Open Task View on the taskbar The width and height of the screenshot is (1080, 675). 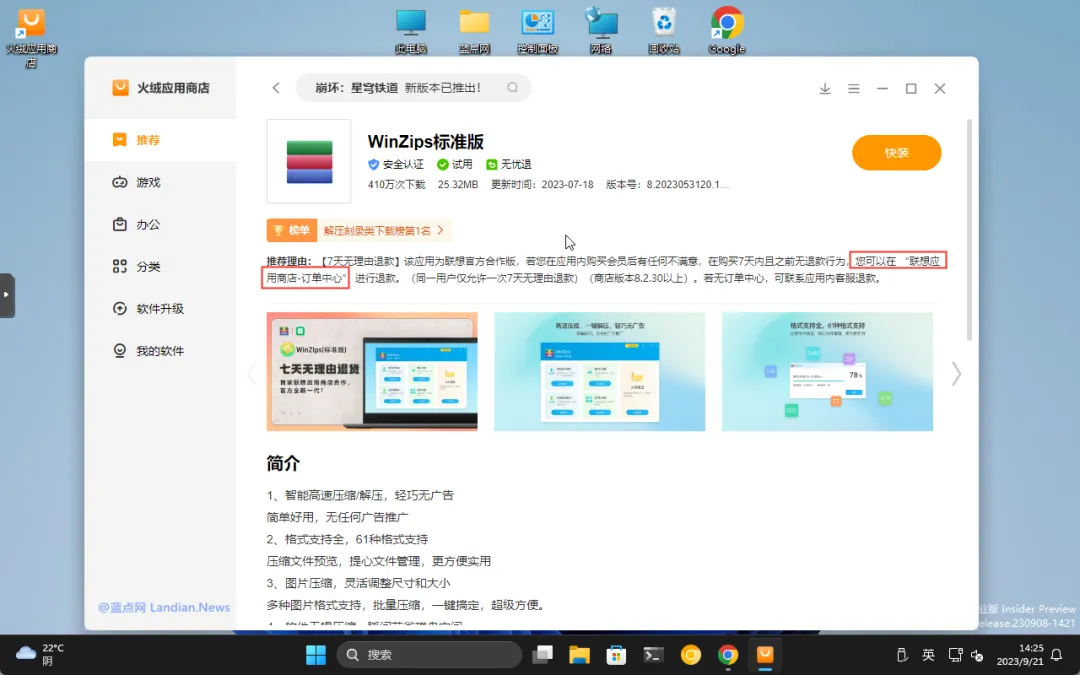(543, 654)
